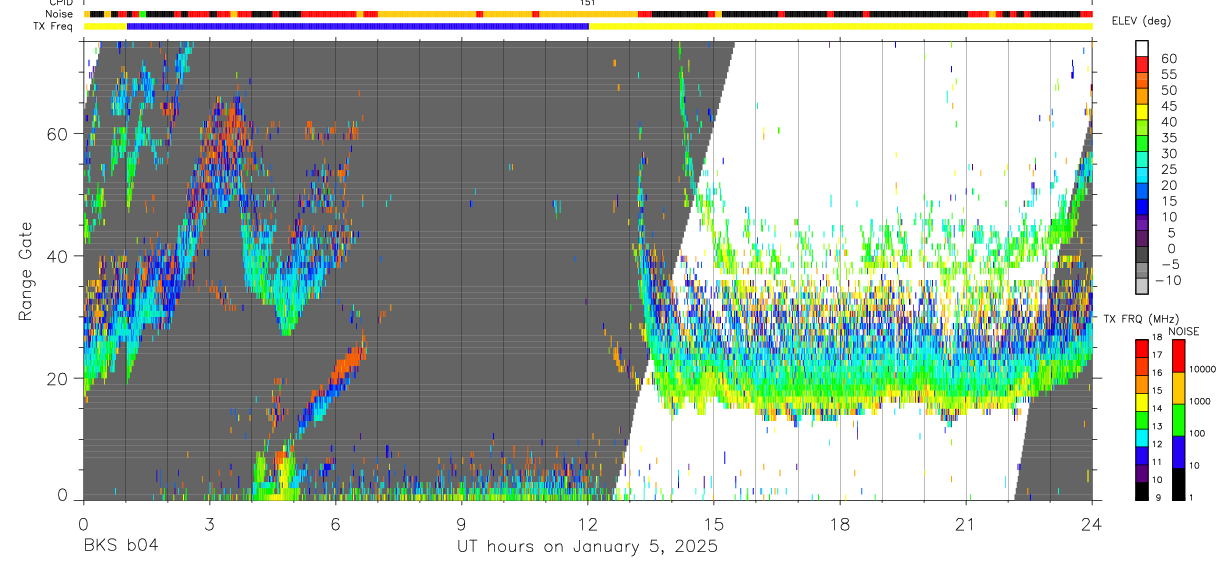The image size is (1228, 567).
Task: Pick the red top segment of the NOISE colorbar
Action: point(1177,356)
